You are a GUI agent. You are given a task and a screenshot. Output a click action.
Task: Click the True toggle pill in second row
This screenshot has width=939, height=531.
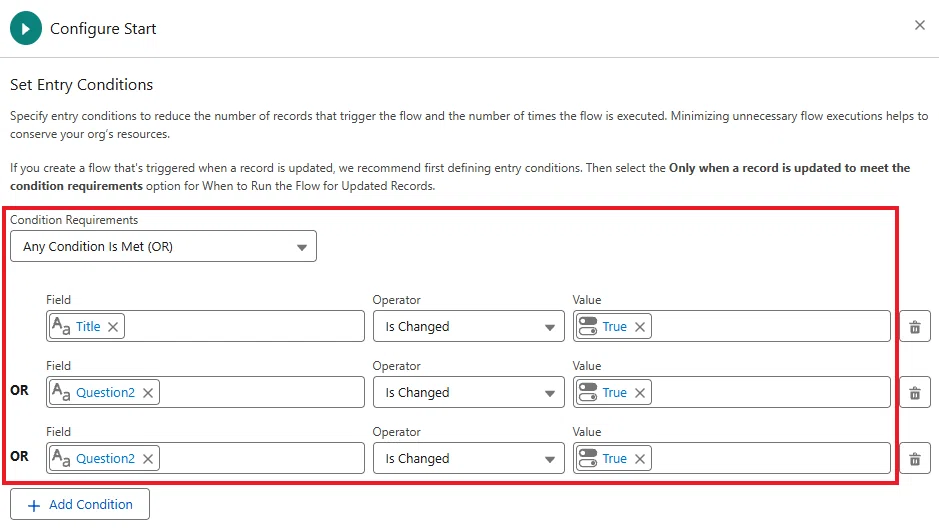point(604,393)
